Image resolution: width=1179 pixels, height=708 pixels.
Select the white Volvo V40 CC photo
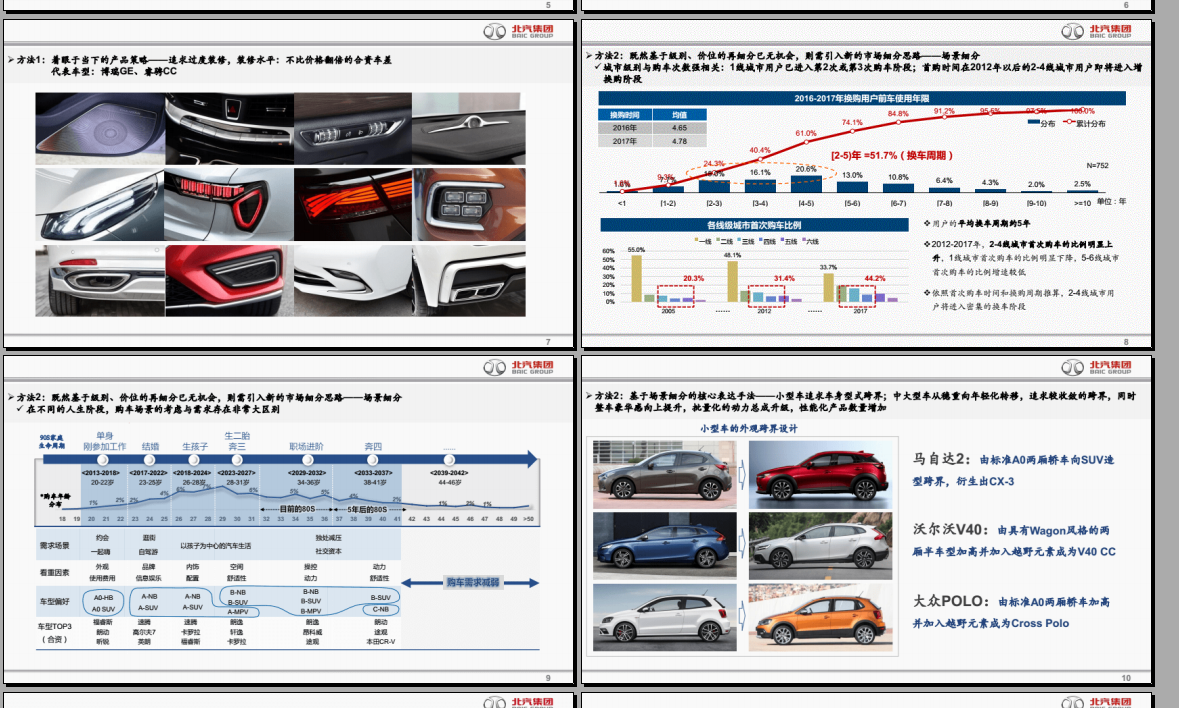(820, 546)
